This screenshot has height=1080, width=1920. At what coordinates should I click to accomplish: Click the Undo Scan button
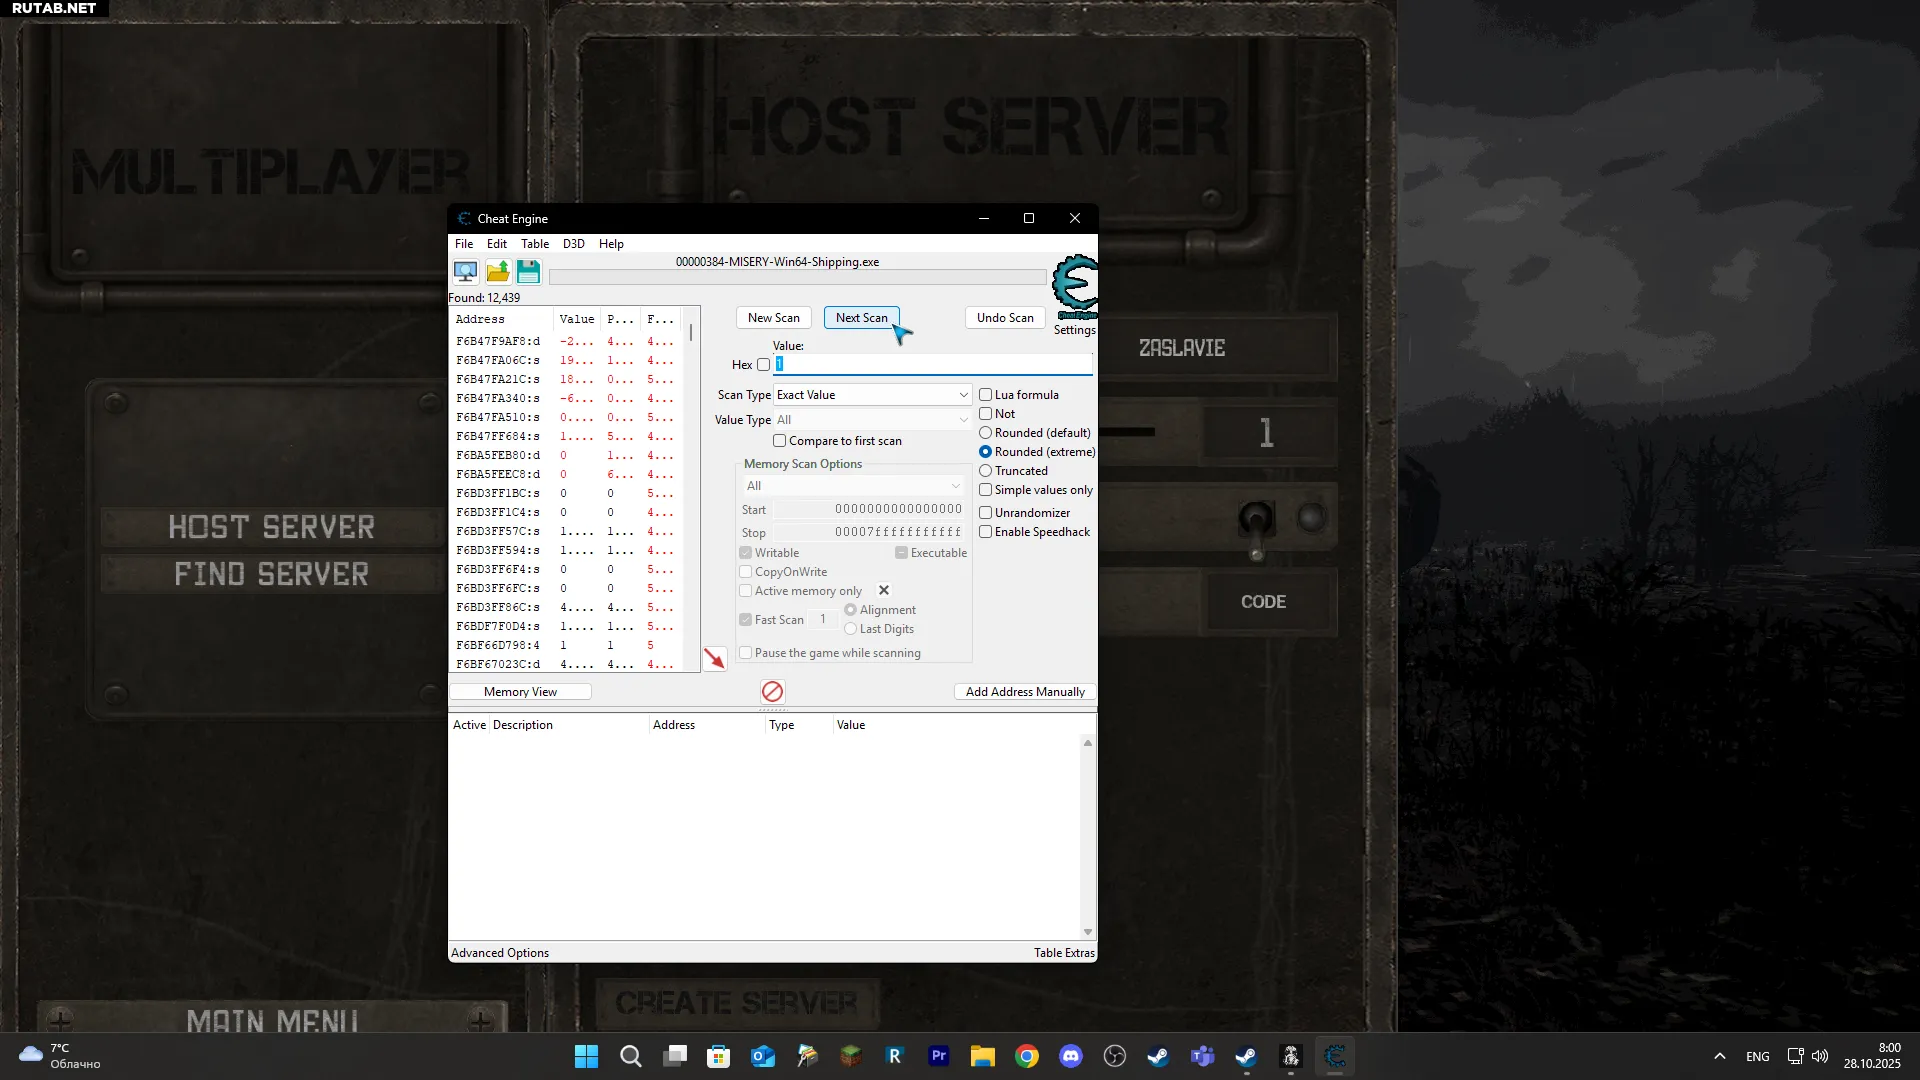(x=1005, y=318)
